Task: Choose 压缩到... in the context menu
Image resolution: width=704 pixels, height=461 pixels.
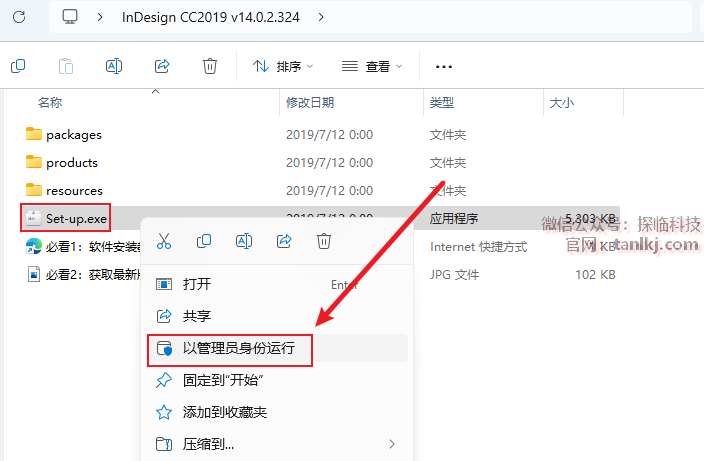Action: pos(277,444)
